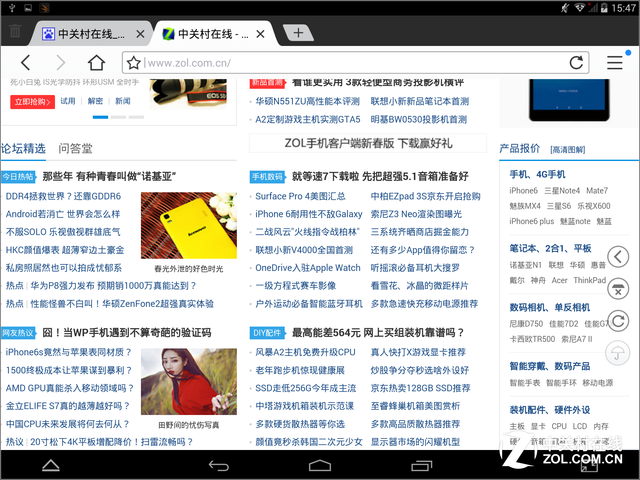
Task: Tap the trash icon beside tabs
Action: pos(15,31)
